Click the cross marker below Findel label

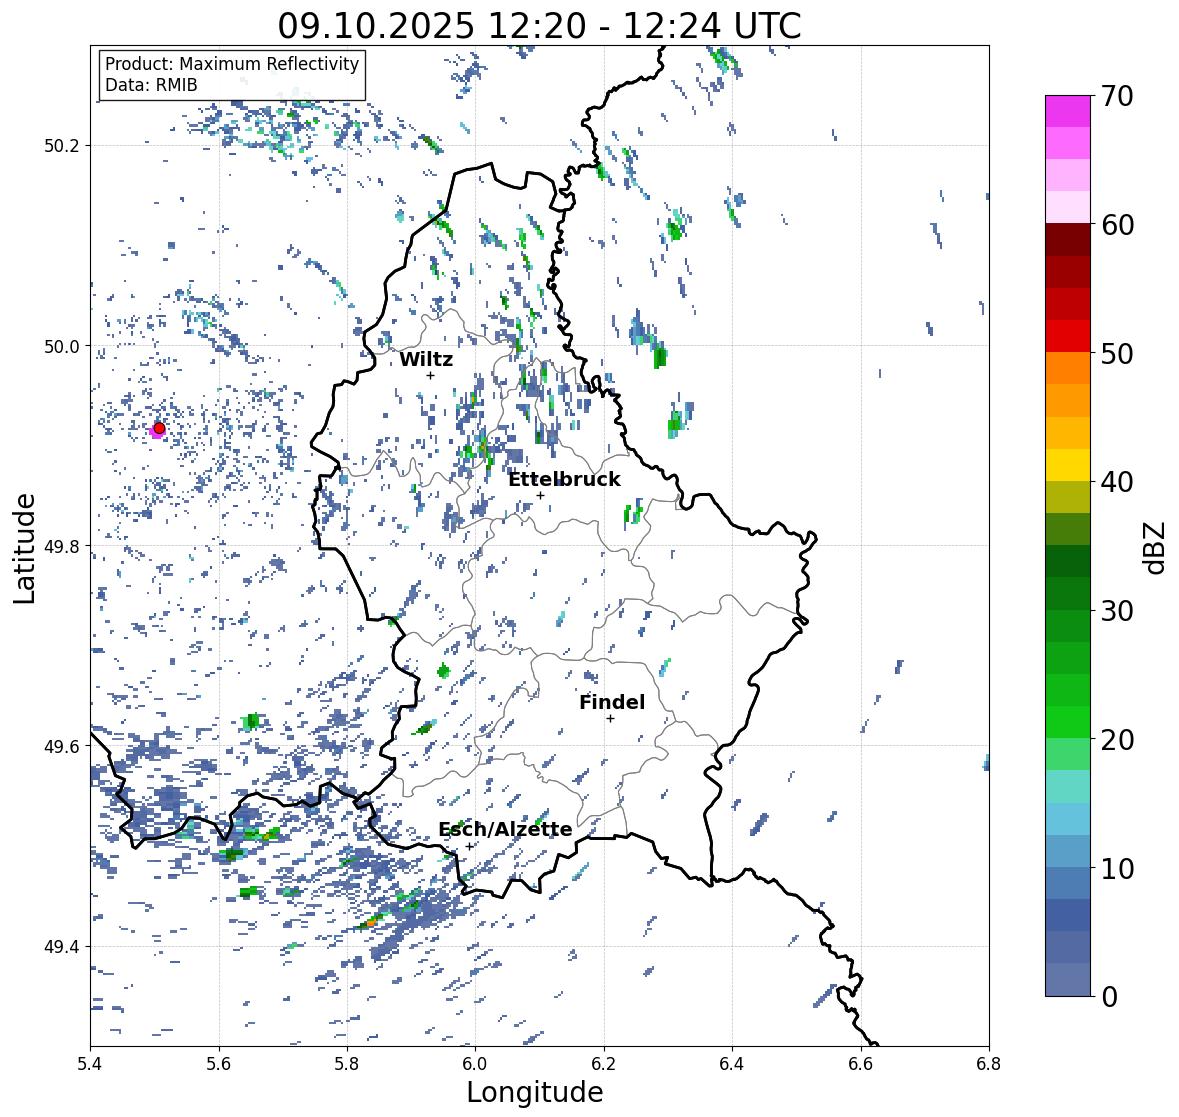coord(611,719)
